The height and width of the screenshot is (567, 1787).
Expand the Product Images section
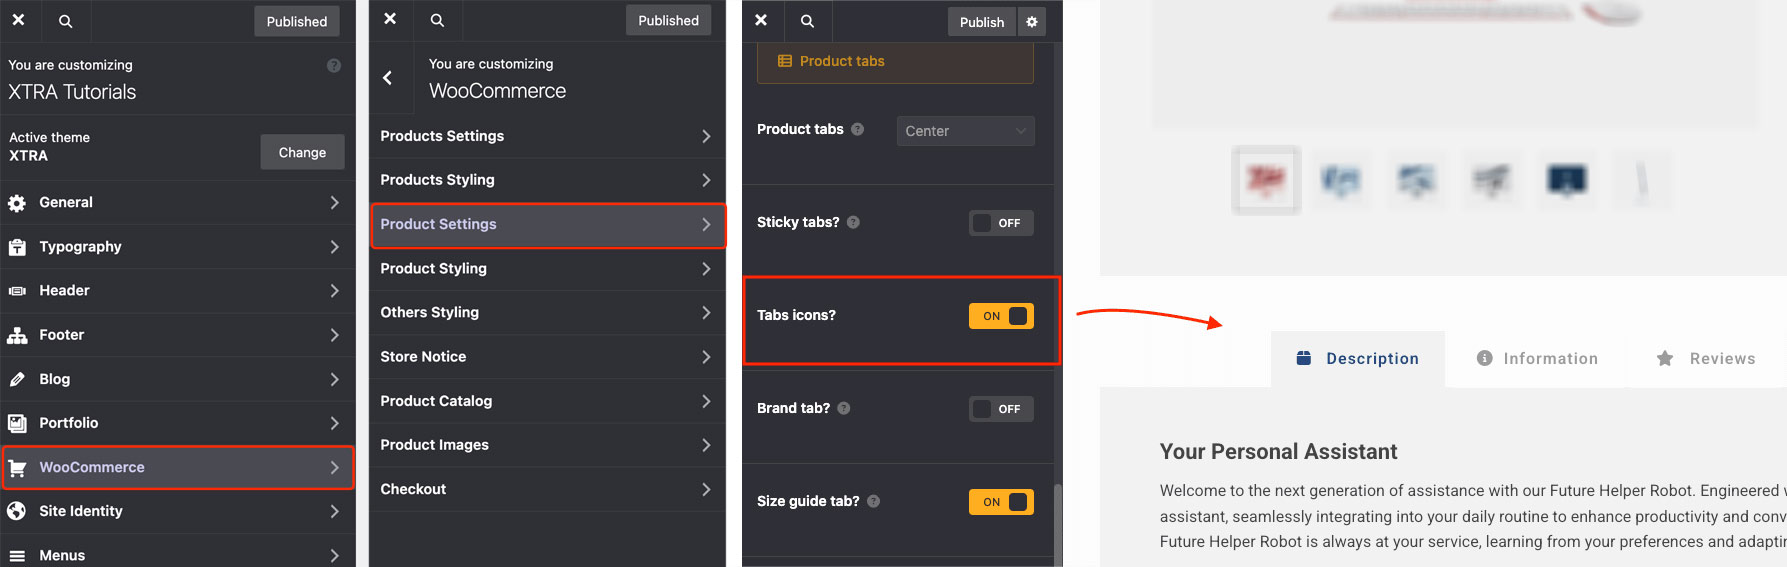tap(547, 445)
